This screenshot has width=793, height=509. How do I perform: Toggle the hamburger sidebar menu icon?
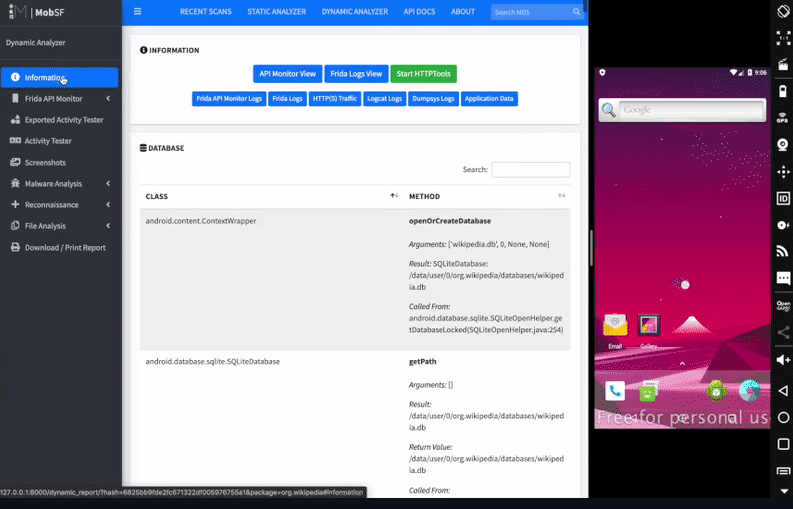(138, 11)
